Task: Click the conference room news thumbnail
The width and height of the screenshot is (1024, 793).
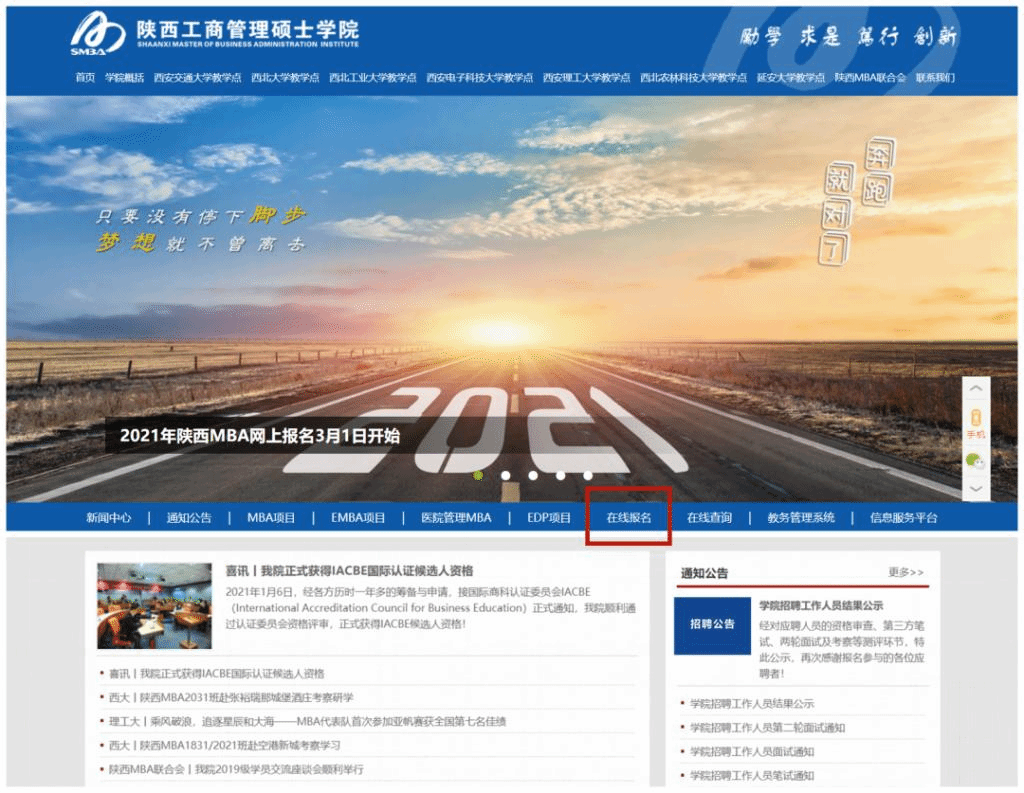Action: coord(154,606)
